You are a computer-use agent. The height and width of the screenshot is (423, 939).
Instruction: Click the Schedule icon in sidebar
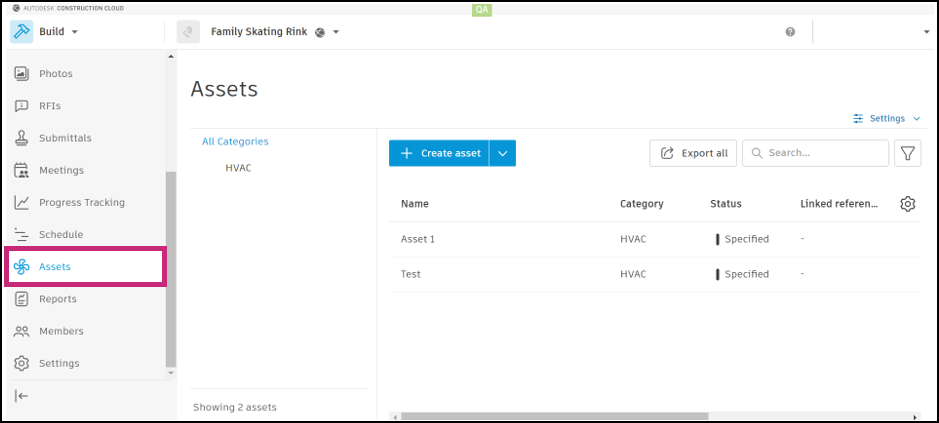21,234
